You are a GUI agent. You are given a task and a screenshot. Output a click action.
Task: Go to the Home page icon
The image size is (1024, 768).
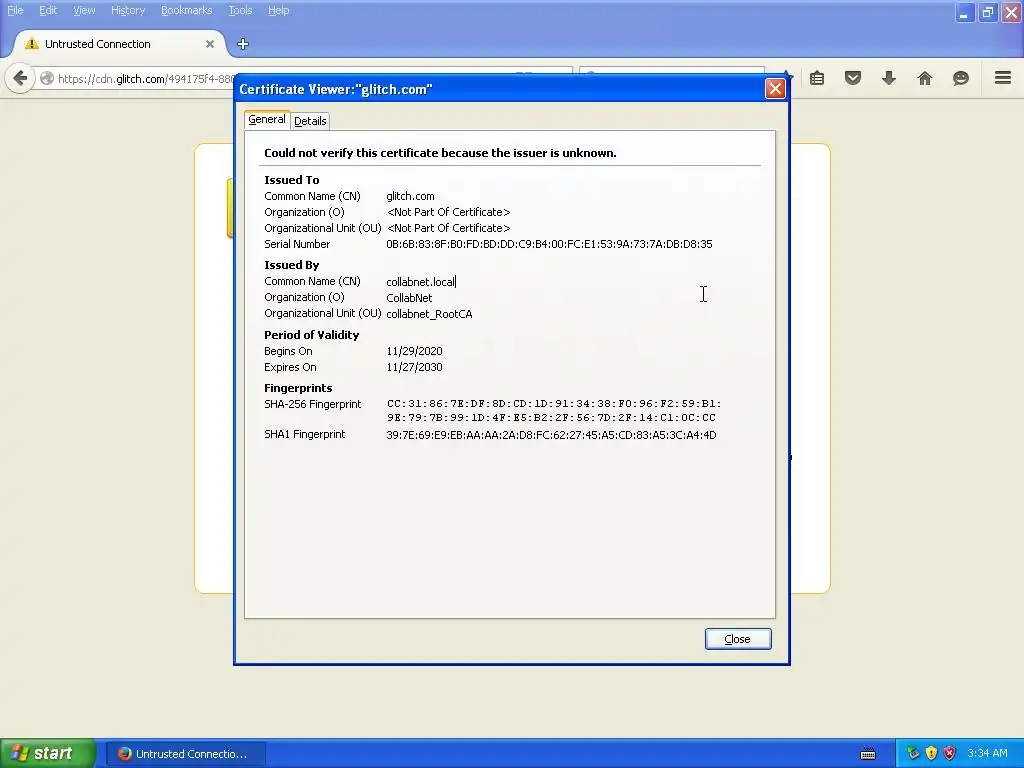coord(925,78)
